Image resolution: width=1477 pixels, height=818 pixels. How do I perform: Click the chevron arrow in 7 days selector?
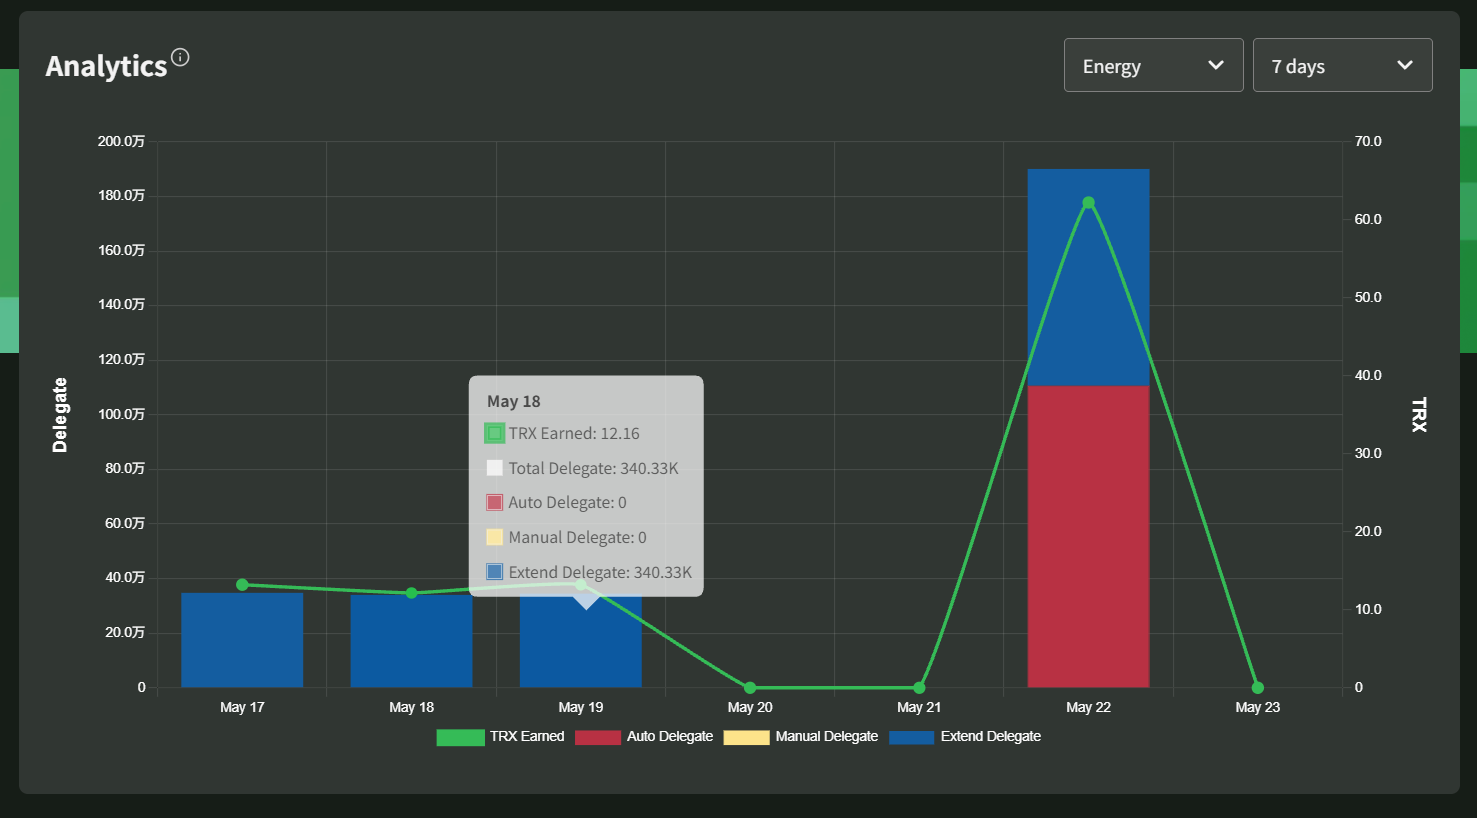tap(1405, 65)
